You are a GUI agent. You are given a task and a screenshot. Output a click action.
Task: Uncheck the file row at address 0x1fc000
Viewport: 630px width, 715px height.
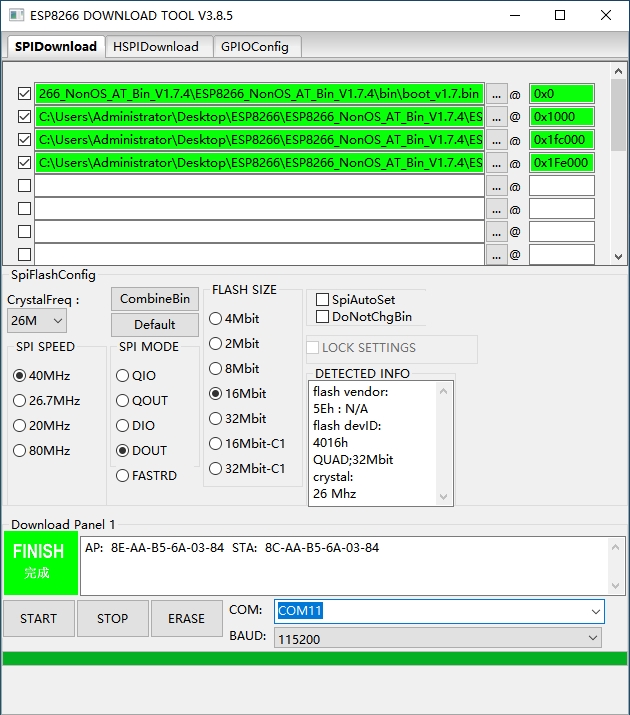(x=24, y=140)
